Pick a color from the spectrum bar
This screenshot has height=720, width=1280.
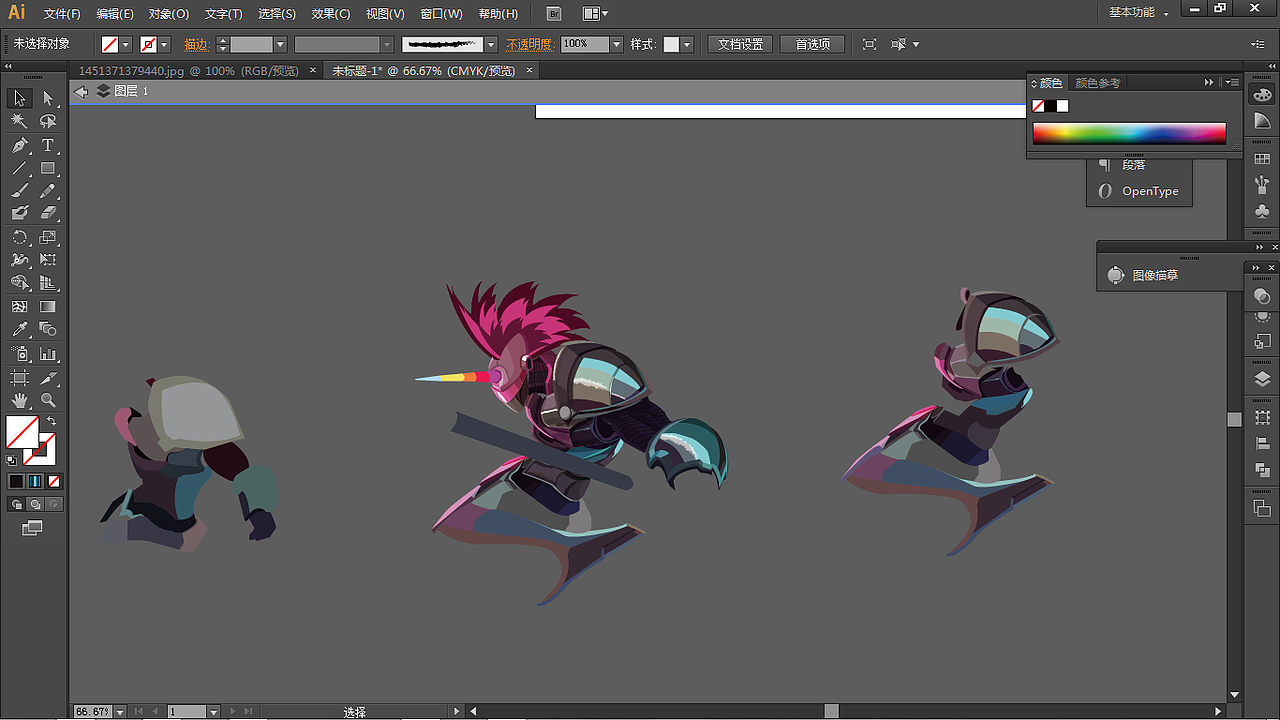pyautogui.click(x=1129, y=134)
